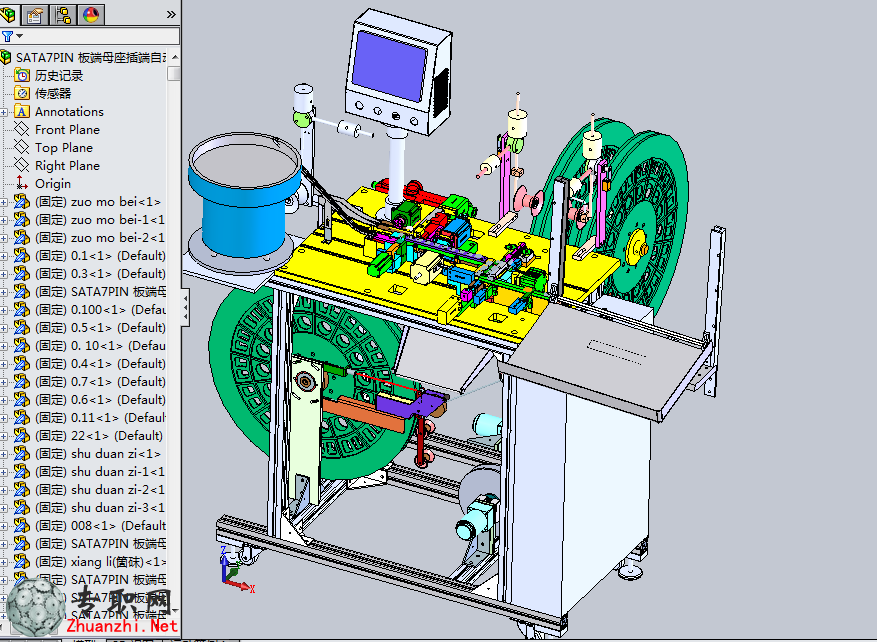Expand the 0.100<1> component node
The height and width of the screenshot is (642, 877).
tap(4, 310)
